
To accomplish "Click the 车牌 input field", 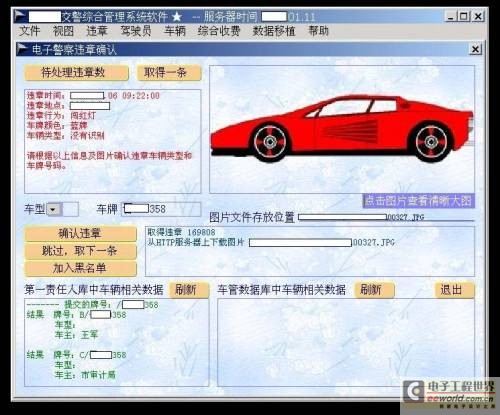I will [x=161, y=209].
